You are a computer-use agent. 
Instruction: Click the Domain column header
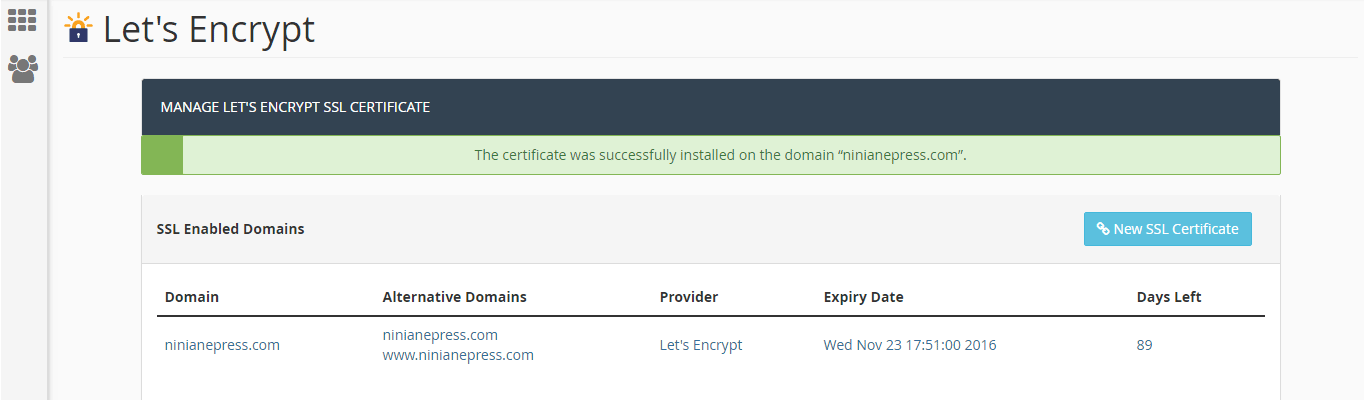[192, 297]
